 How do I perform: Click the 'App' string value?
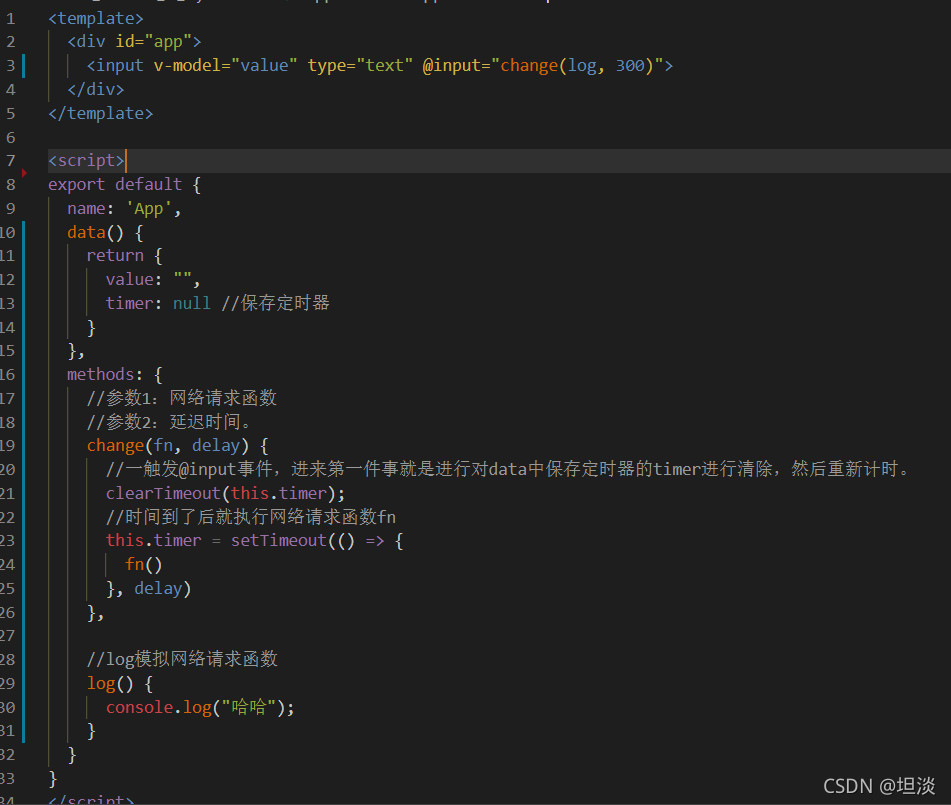click(x=149, y=209)
